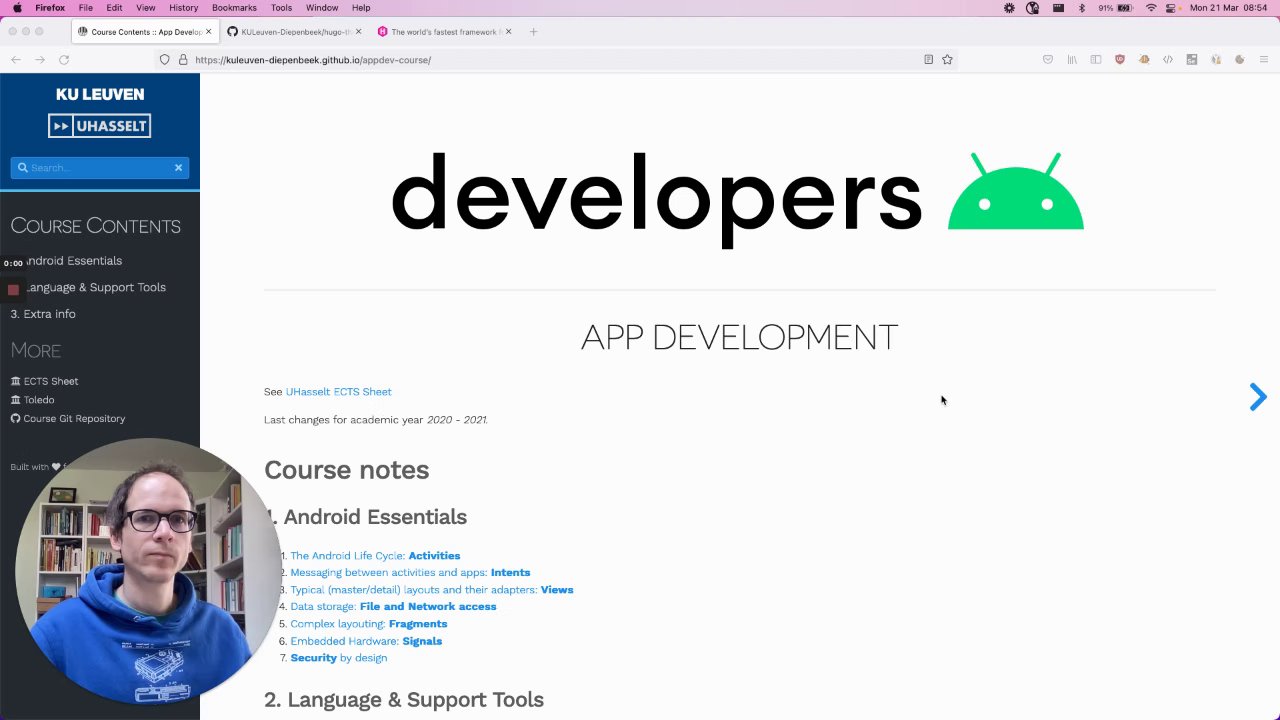
Task: Click the Language & Support Tools heading
Action: (x=404, y=700)
